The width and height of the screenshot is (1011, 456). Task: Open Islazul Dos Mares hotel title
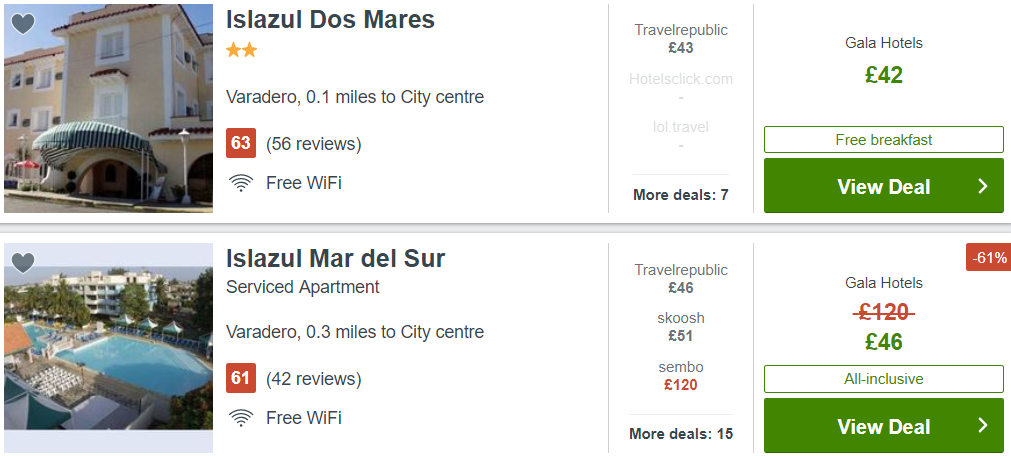click(x=330, y=20)
